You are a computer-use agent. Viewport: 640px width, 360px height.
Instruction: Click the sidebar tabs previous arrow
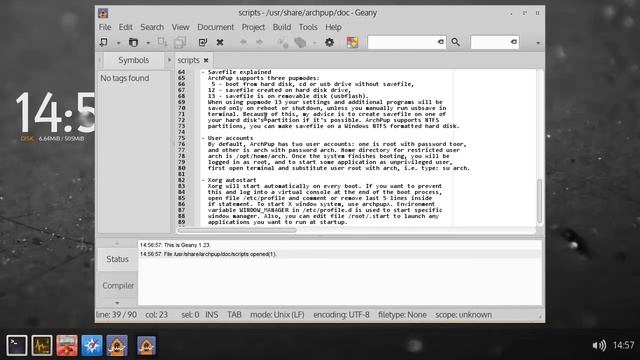click(100, 60)
